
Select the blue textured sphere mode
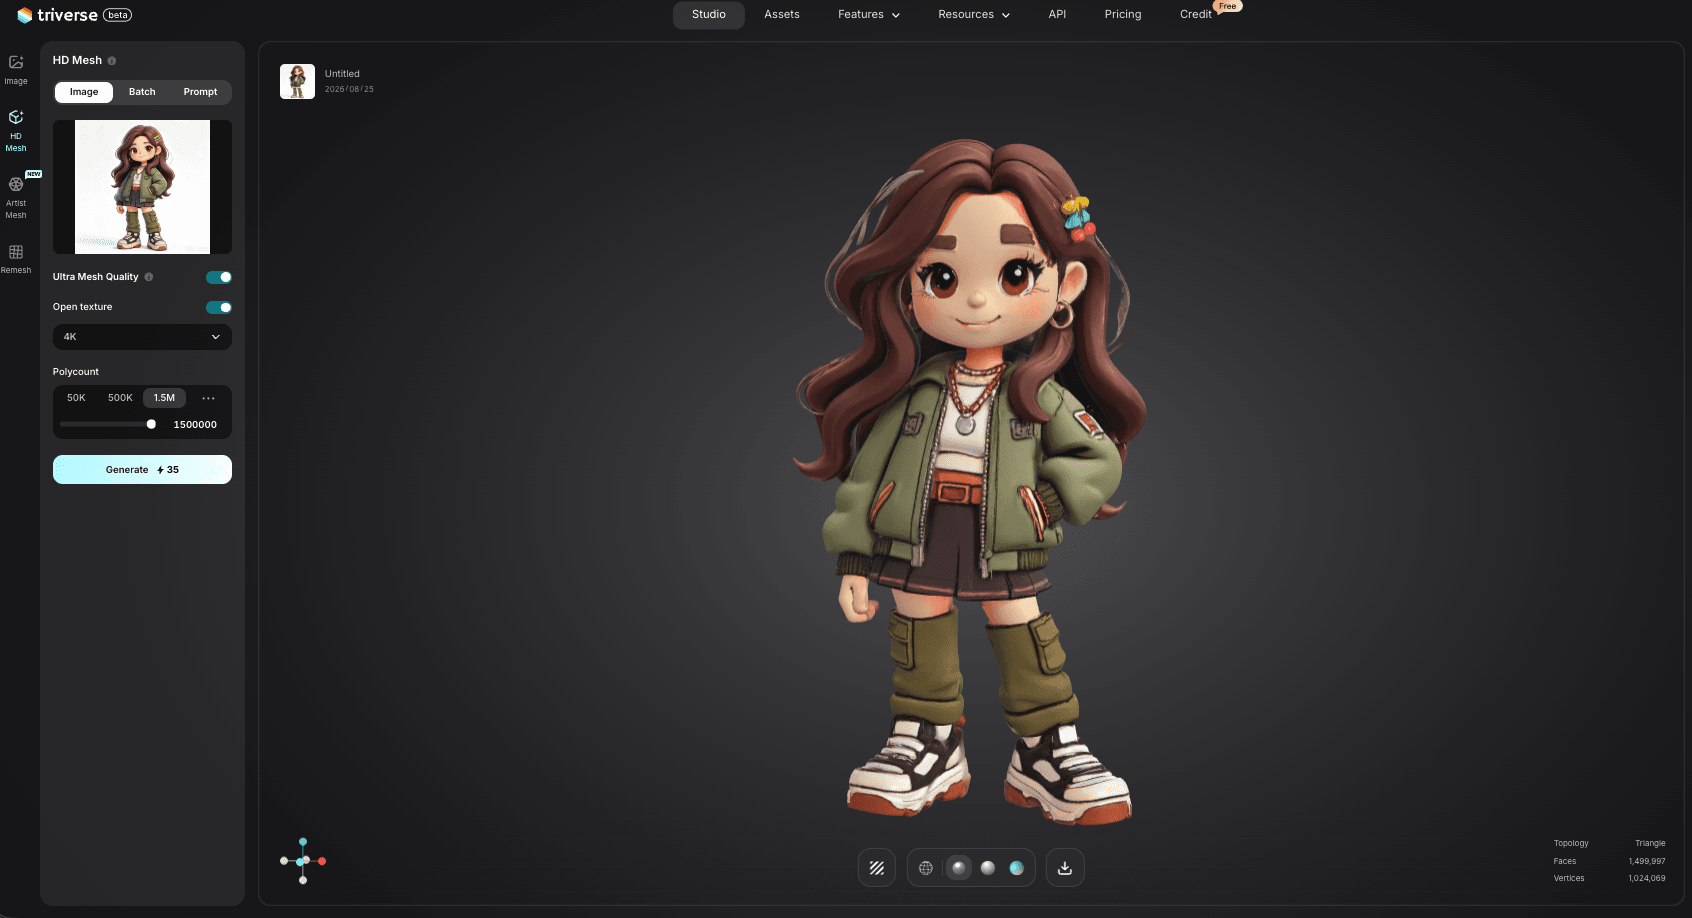click(1017, 868)
